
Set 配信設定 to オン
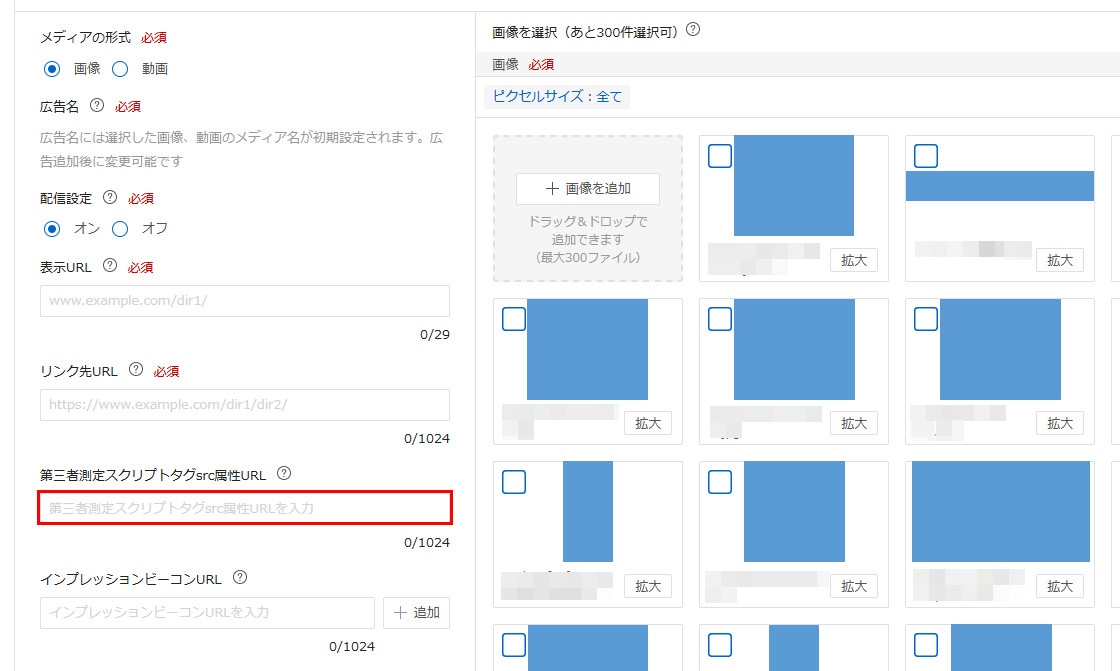click(51, 229)
